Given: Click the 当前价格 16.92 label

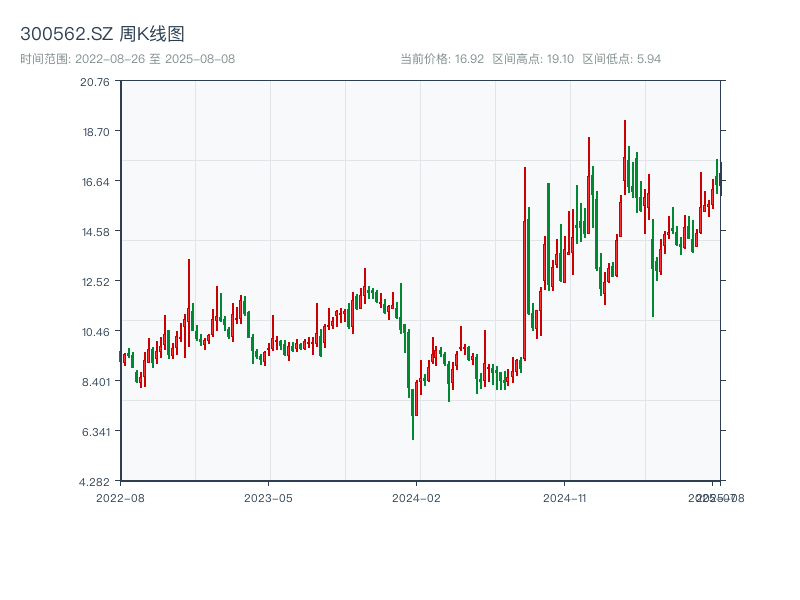Looking at the screenshot, I should (x=442, y=59).
